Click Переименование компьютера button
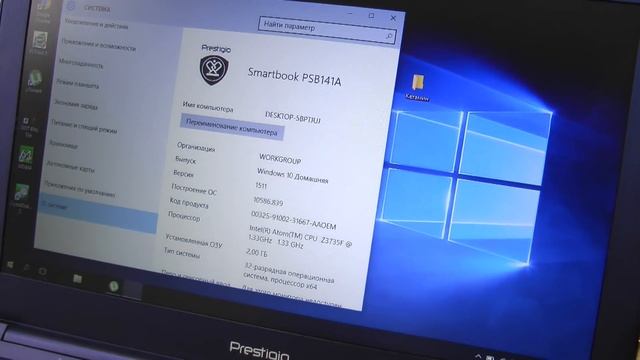The width and height of the screenshot is (640, 360). [x=231, y=127]
